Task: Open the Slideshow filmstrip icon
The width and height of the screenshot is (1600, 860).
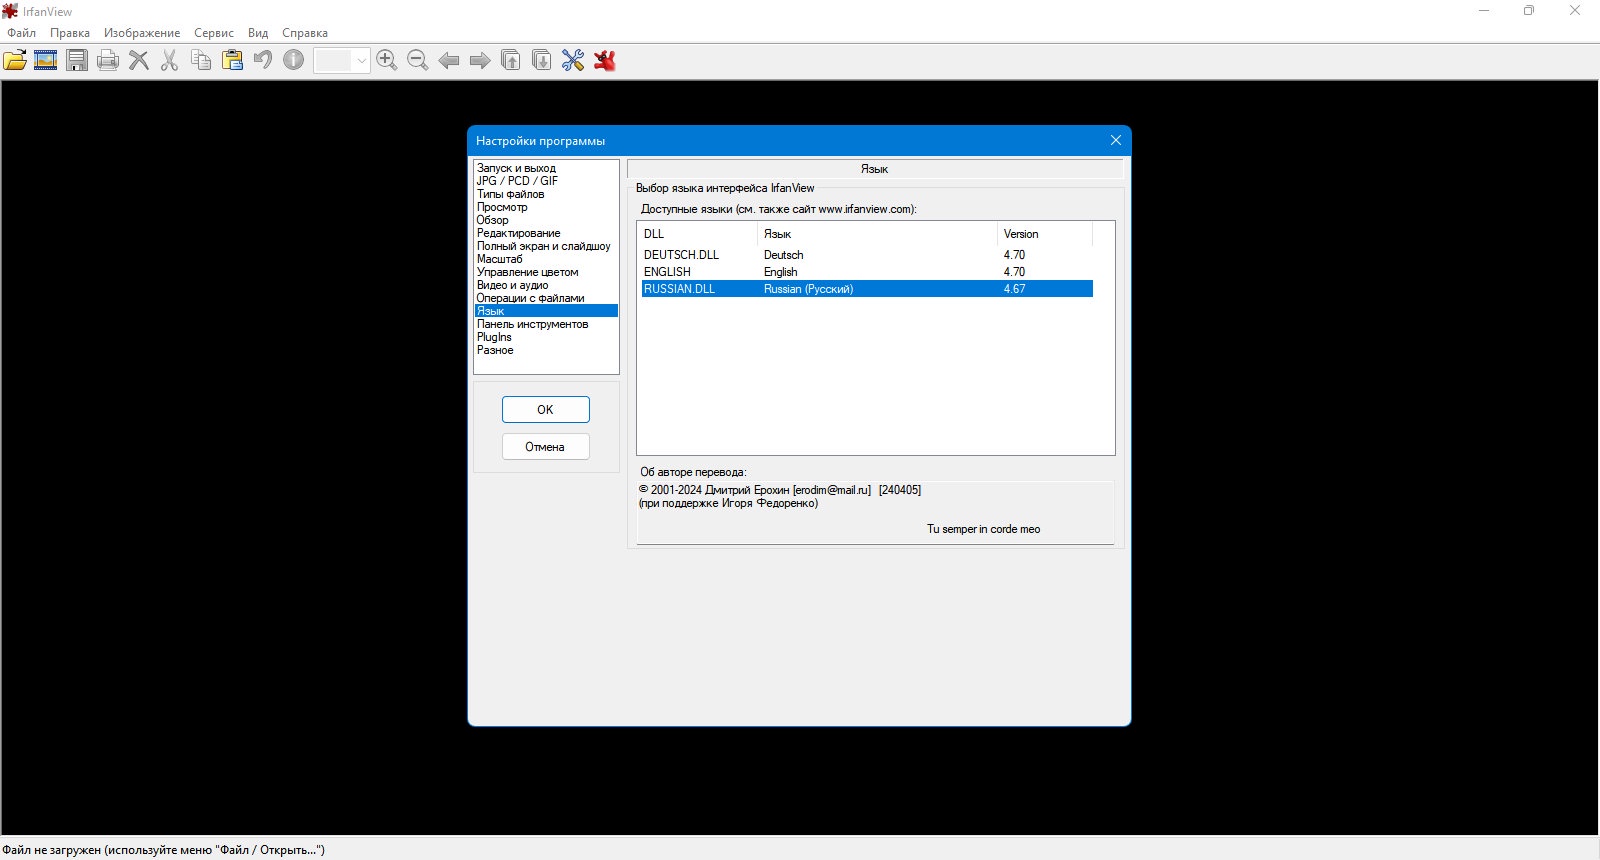Action: [x=46, y=60]
